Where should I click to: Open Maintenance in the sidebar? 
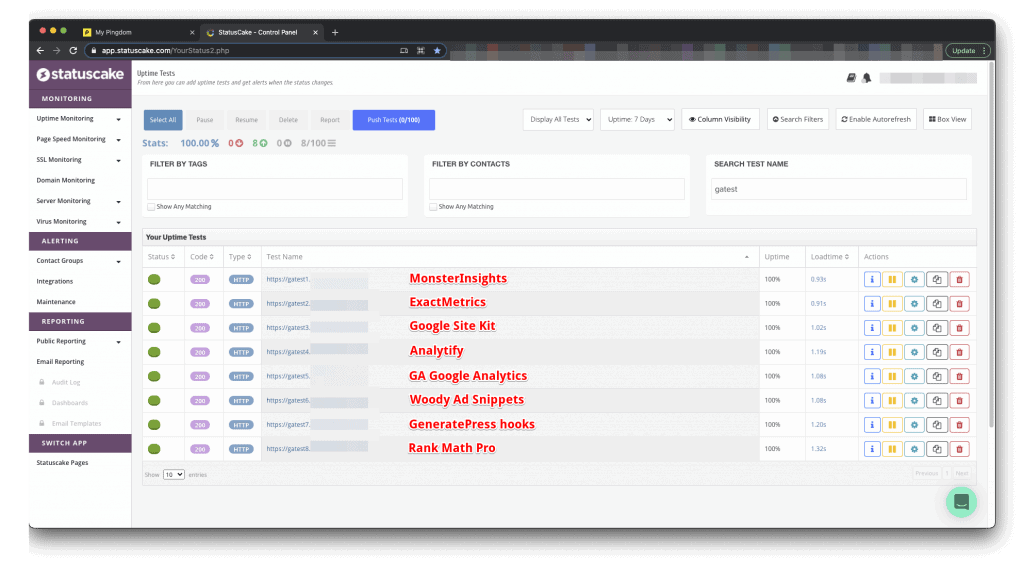coord(56,302)
